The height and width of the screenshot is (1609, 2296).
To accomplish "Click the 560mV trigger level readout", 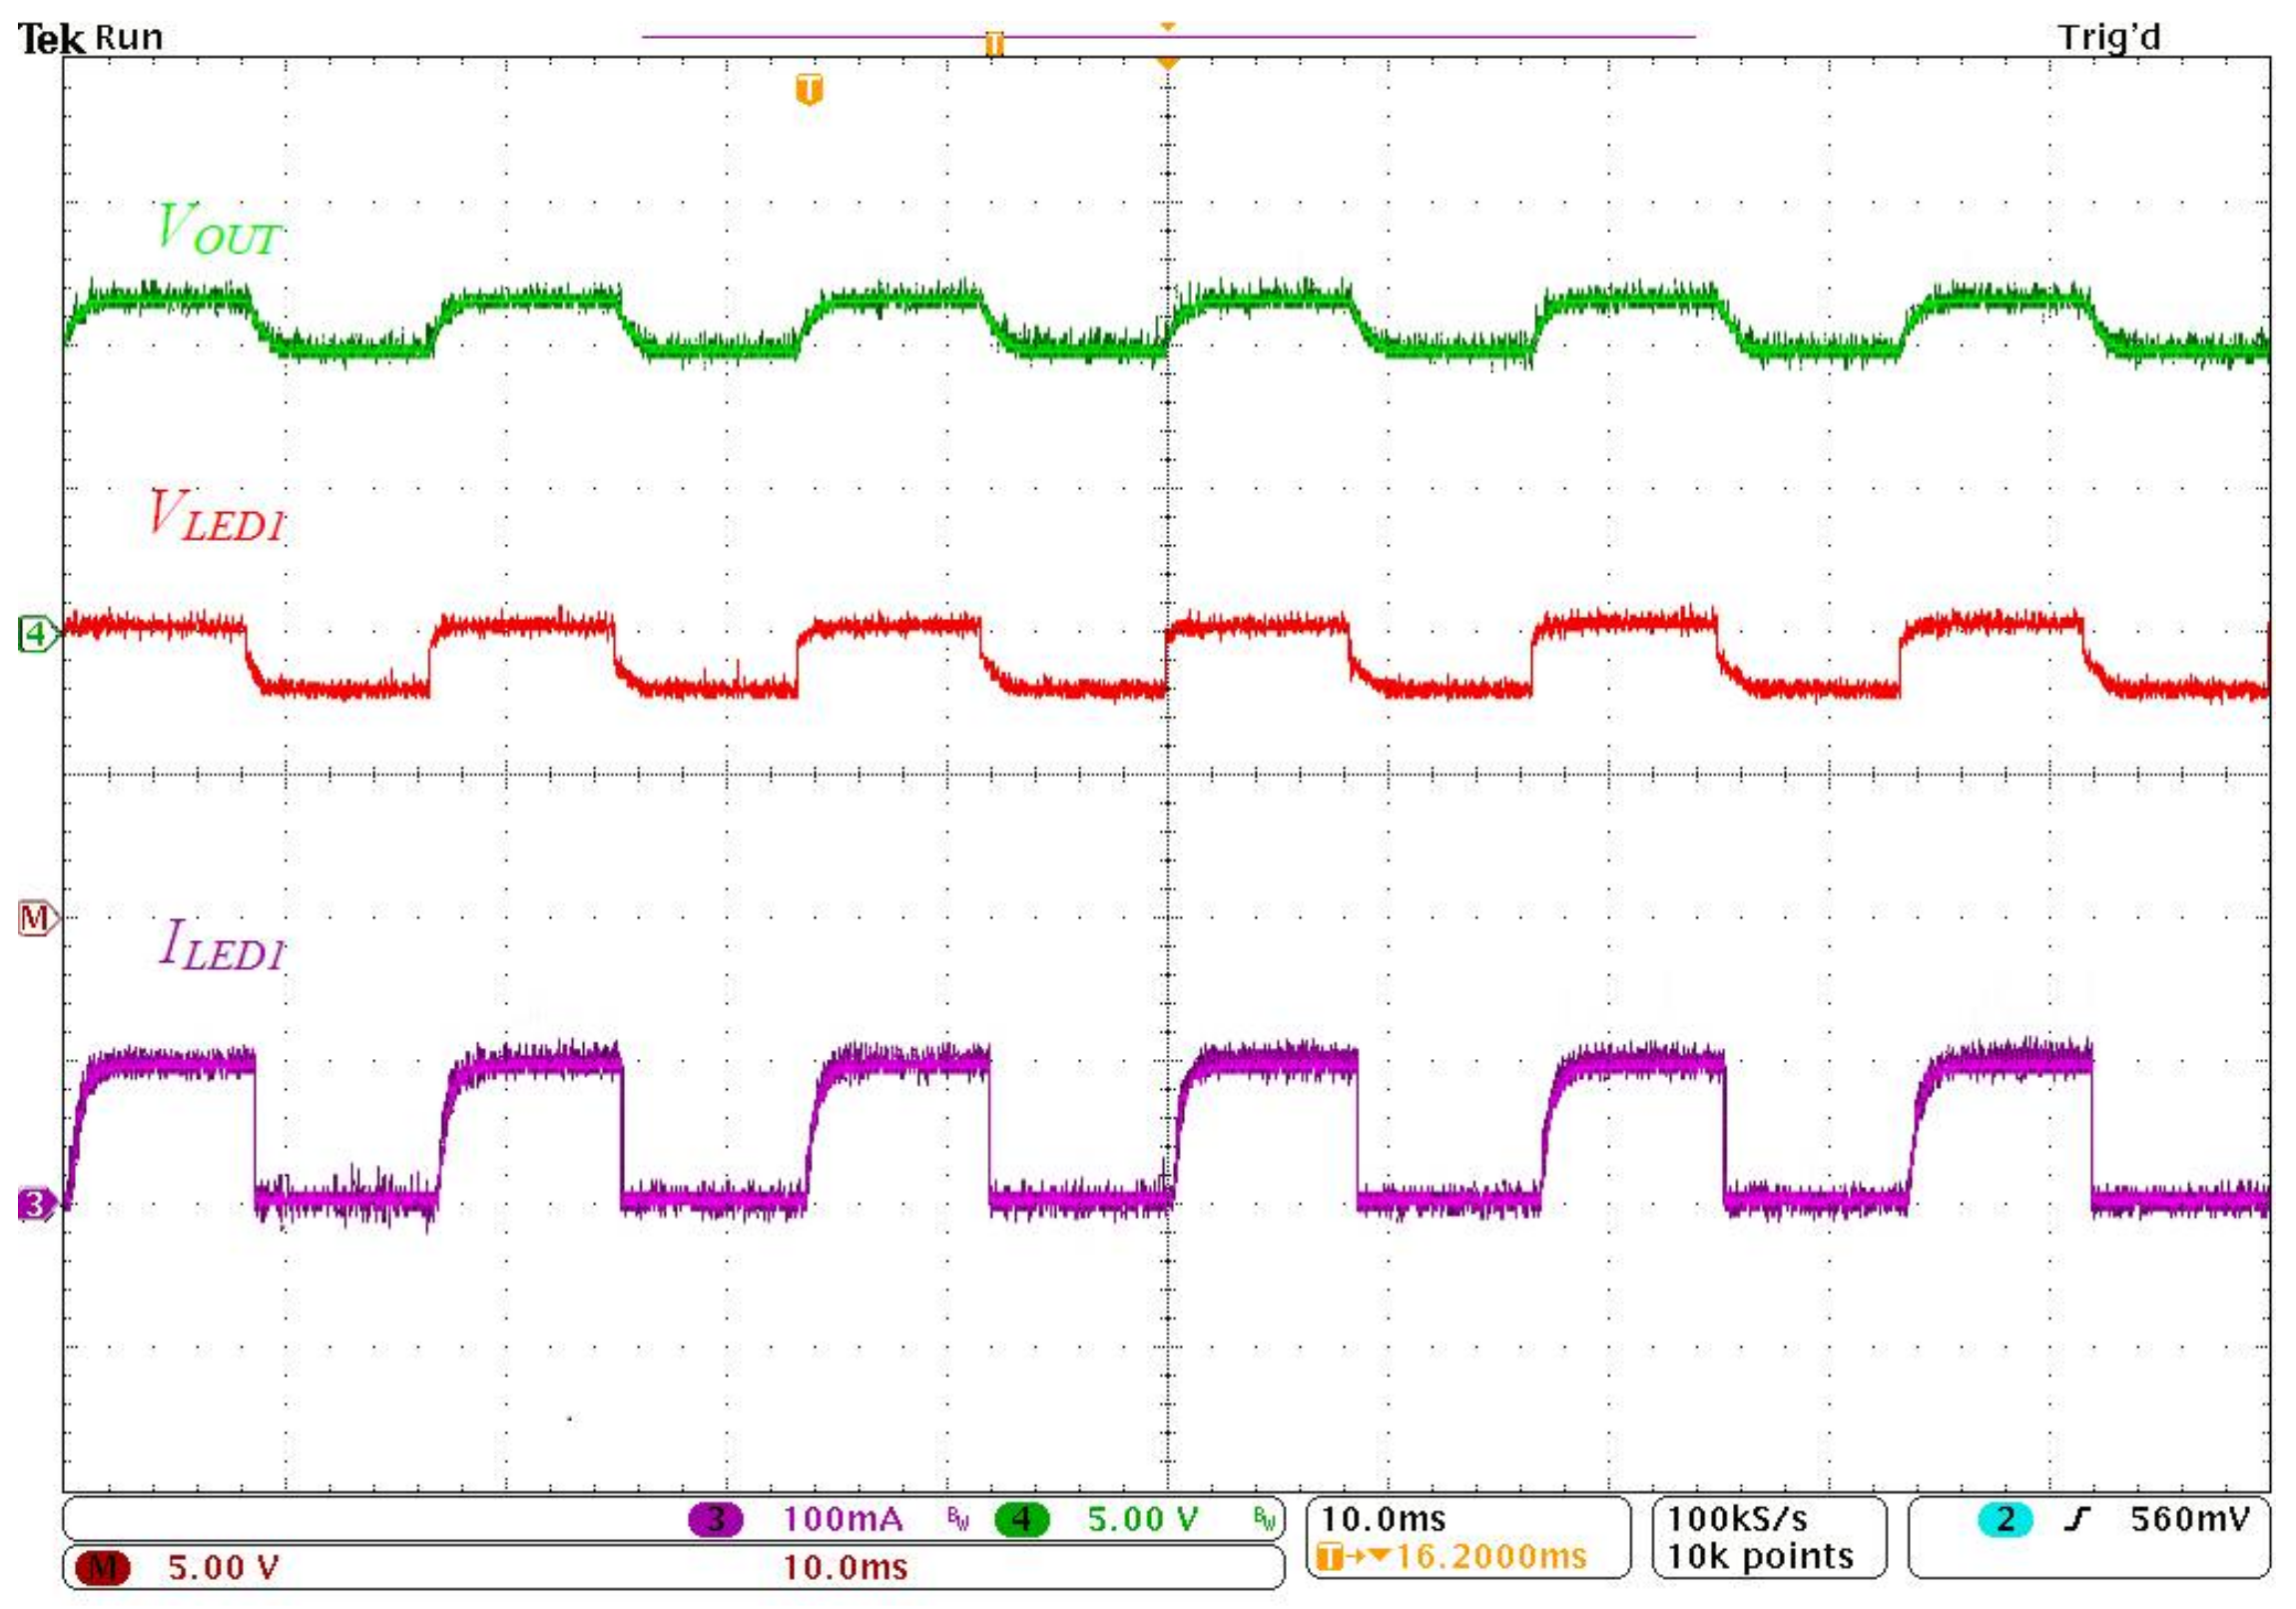I will pyautogui.click(x=2190, y=1519).
